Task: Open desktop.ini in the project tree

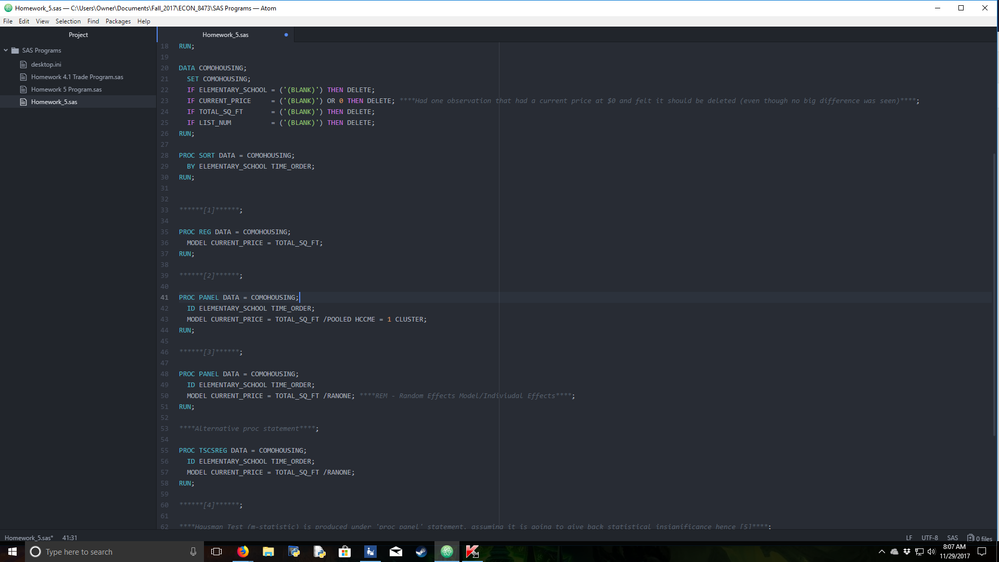Action: (45, 64)
